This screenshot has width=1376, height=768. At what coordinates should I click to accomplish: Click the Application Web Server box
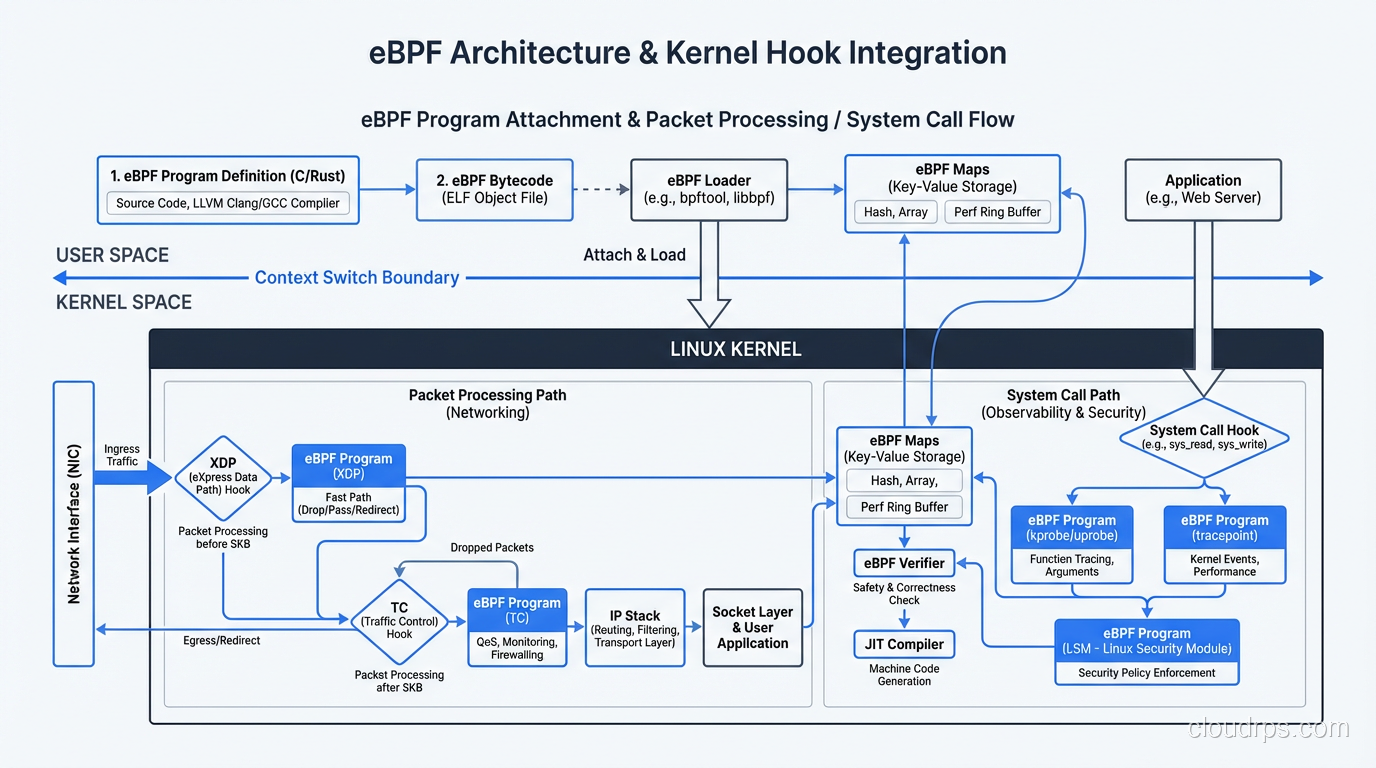[1203, 189]
